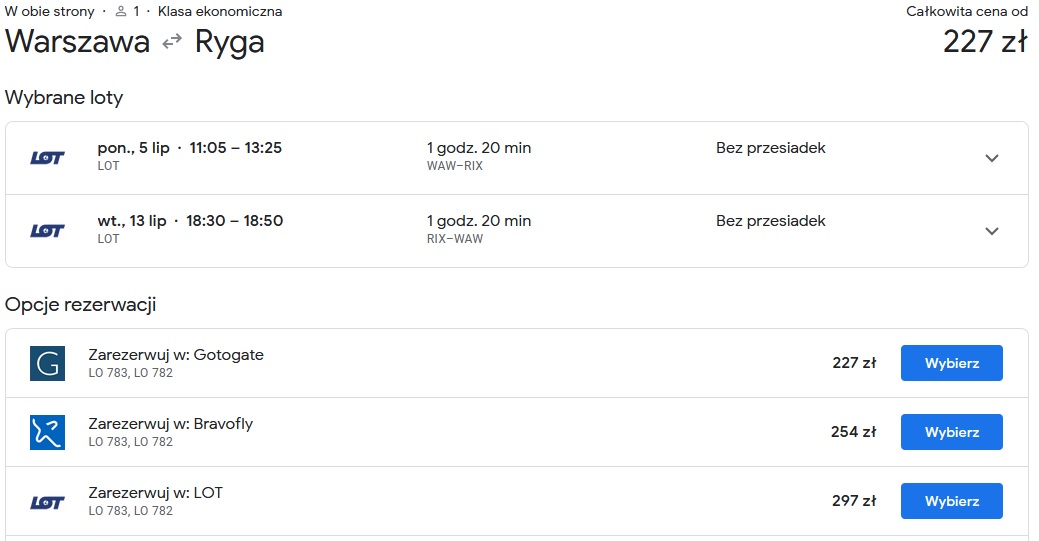The image size is (1039, 541).
Task: Choose LOT booking for 297 zł
Action: 952,501
